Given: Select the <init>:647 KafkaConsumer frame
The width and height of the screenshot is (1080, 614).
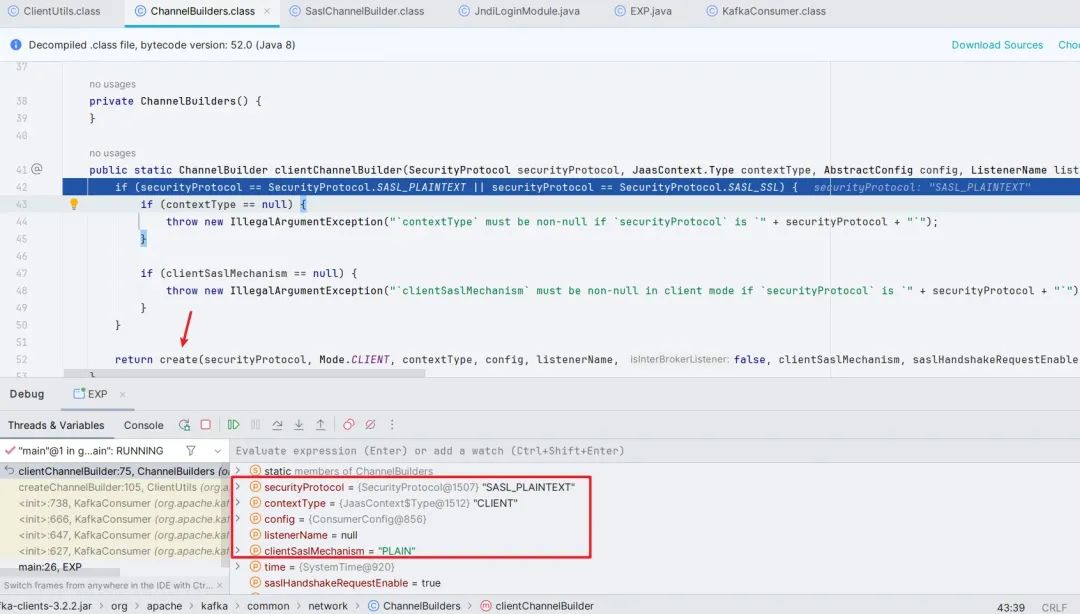Looking at the screenshot, I should (114, 535).
